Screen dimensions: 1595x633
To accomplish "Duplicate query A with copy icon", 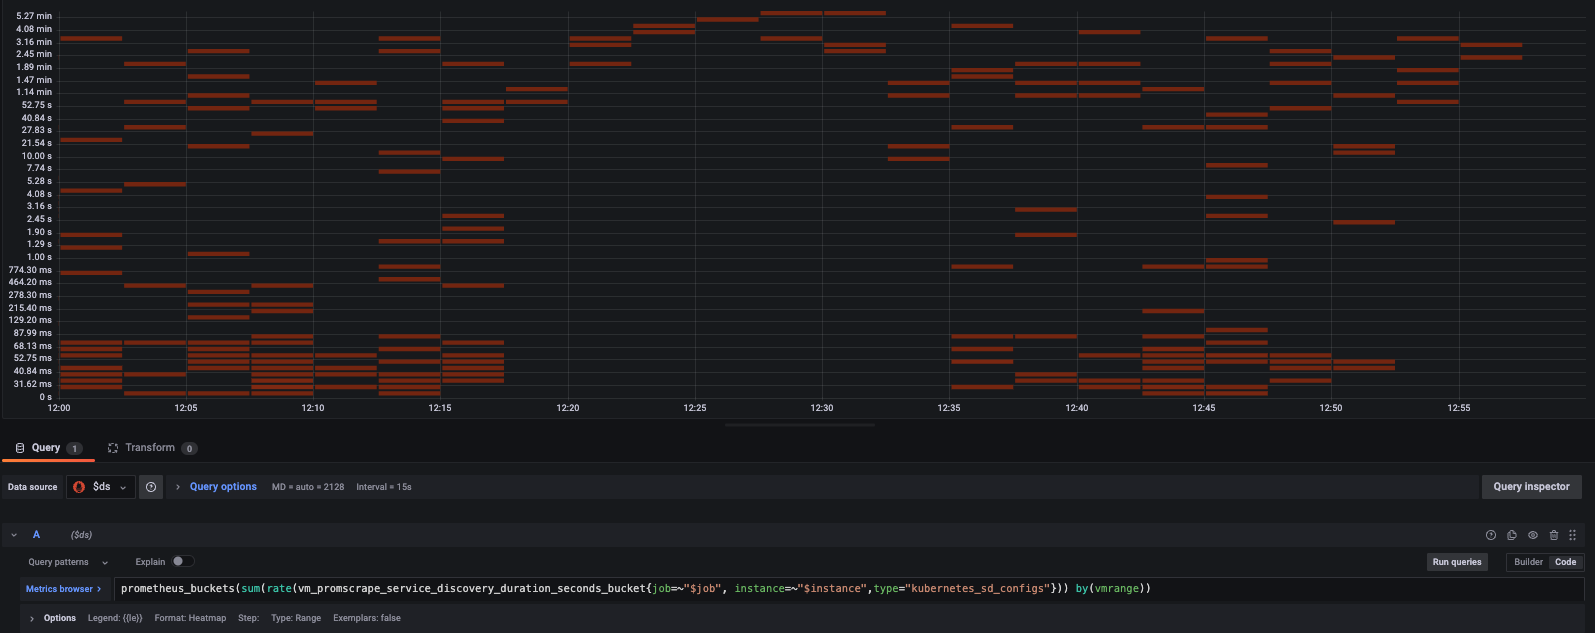I will [x=1512, y=535].
